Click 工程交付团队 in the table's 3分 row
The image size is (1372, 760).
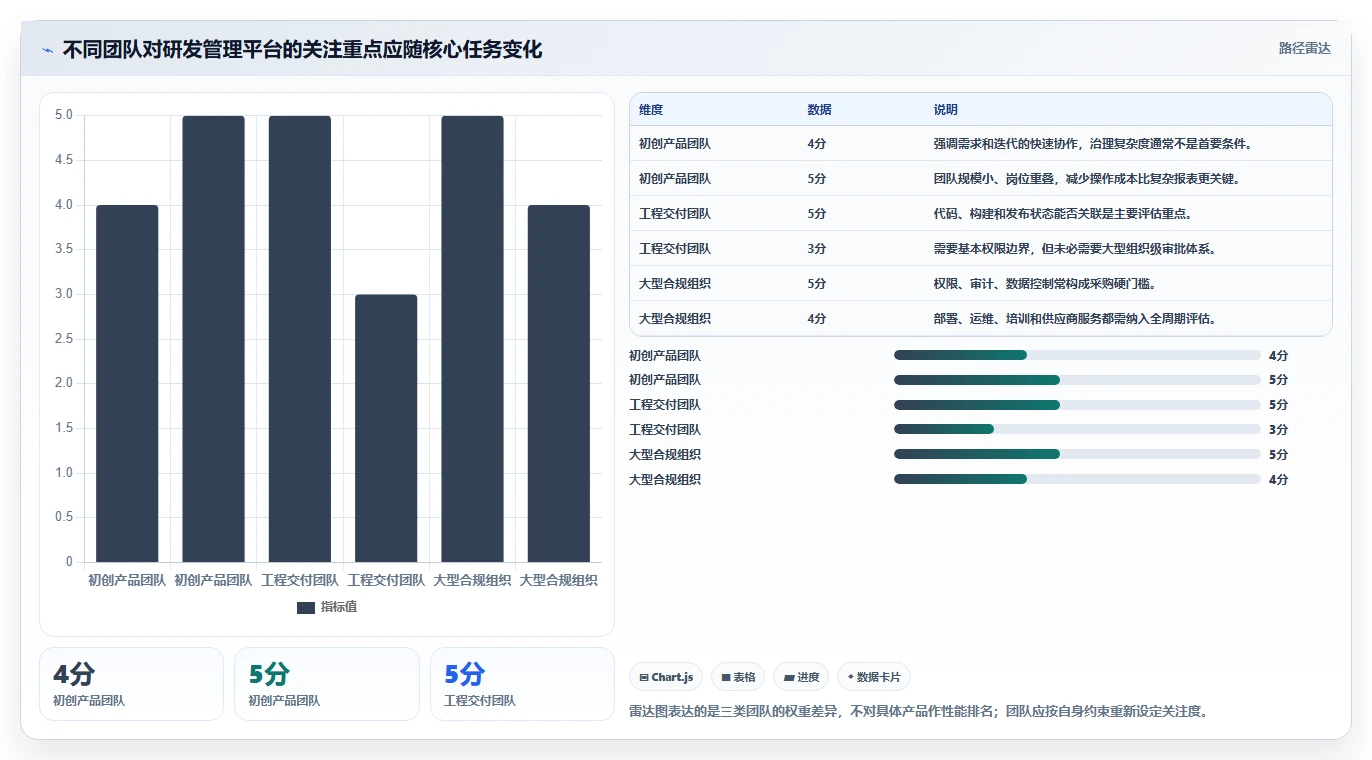click(x=675, y=249)
